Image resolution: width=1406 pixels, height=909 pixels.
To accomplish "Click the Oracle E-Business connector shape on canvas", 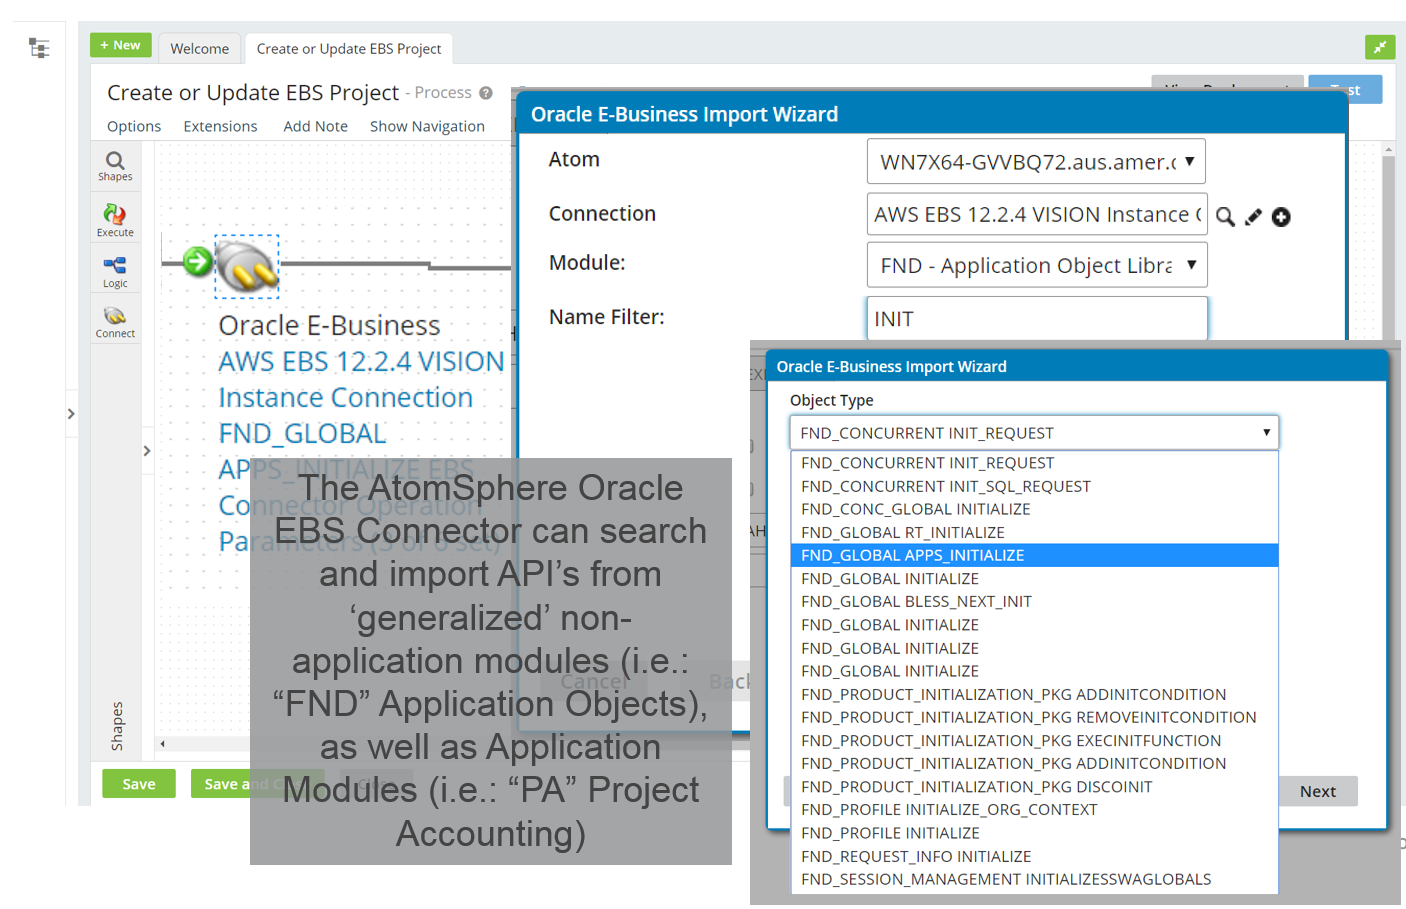I will coord(247,265).
